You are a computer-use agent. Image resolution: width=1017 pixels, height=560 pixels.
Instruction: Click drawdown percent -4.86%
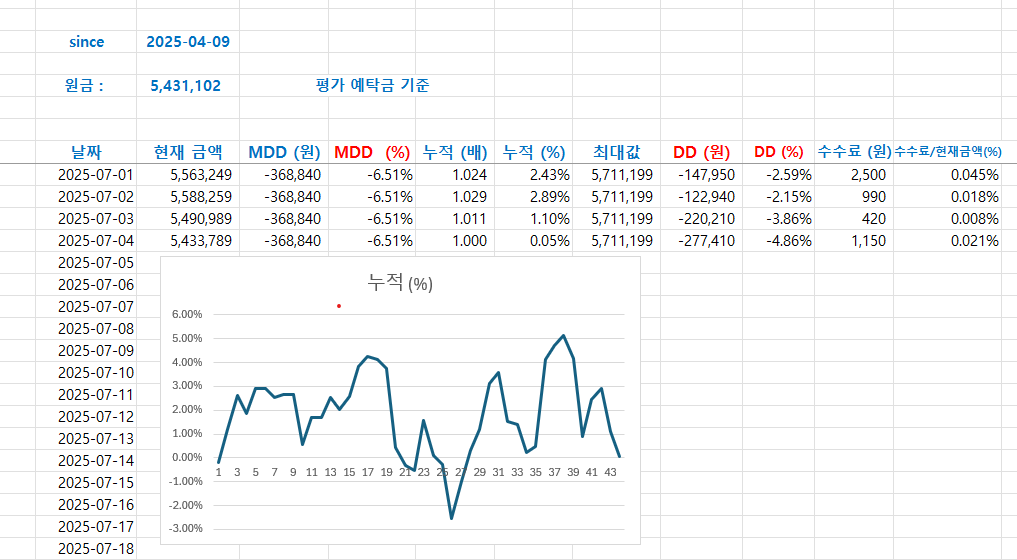coord(778,241)
